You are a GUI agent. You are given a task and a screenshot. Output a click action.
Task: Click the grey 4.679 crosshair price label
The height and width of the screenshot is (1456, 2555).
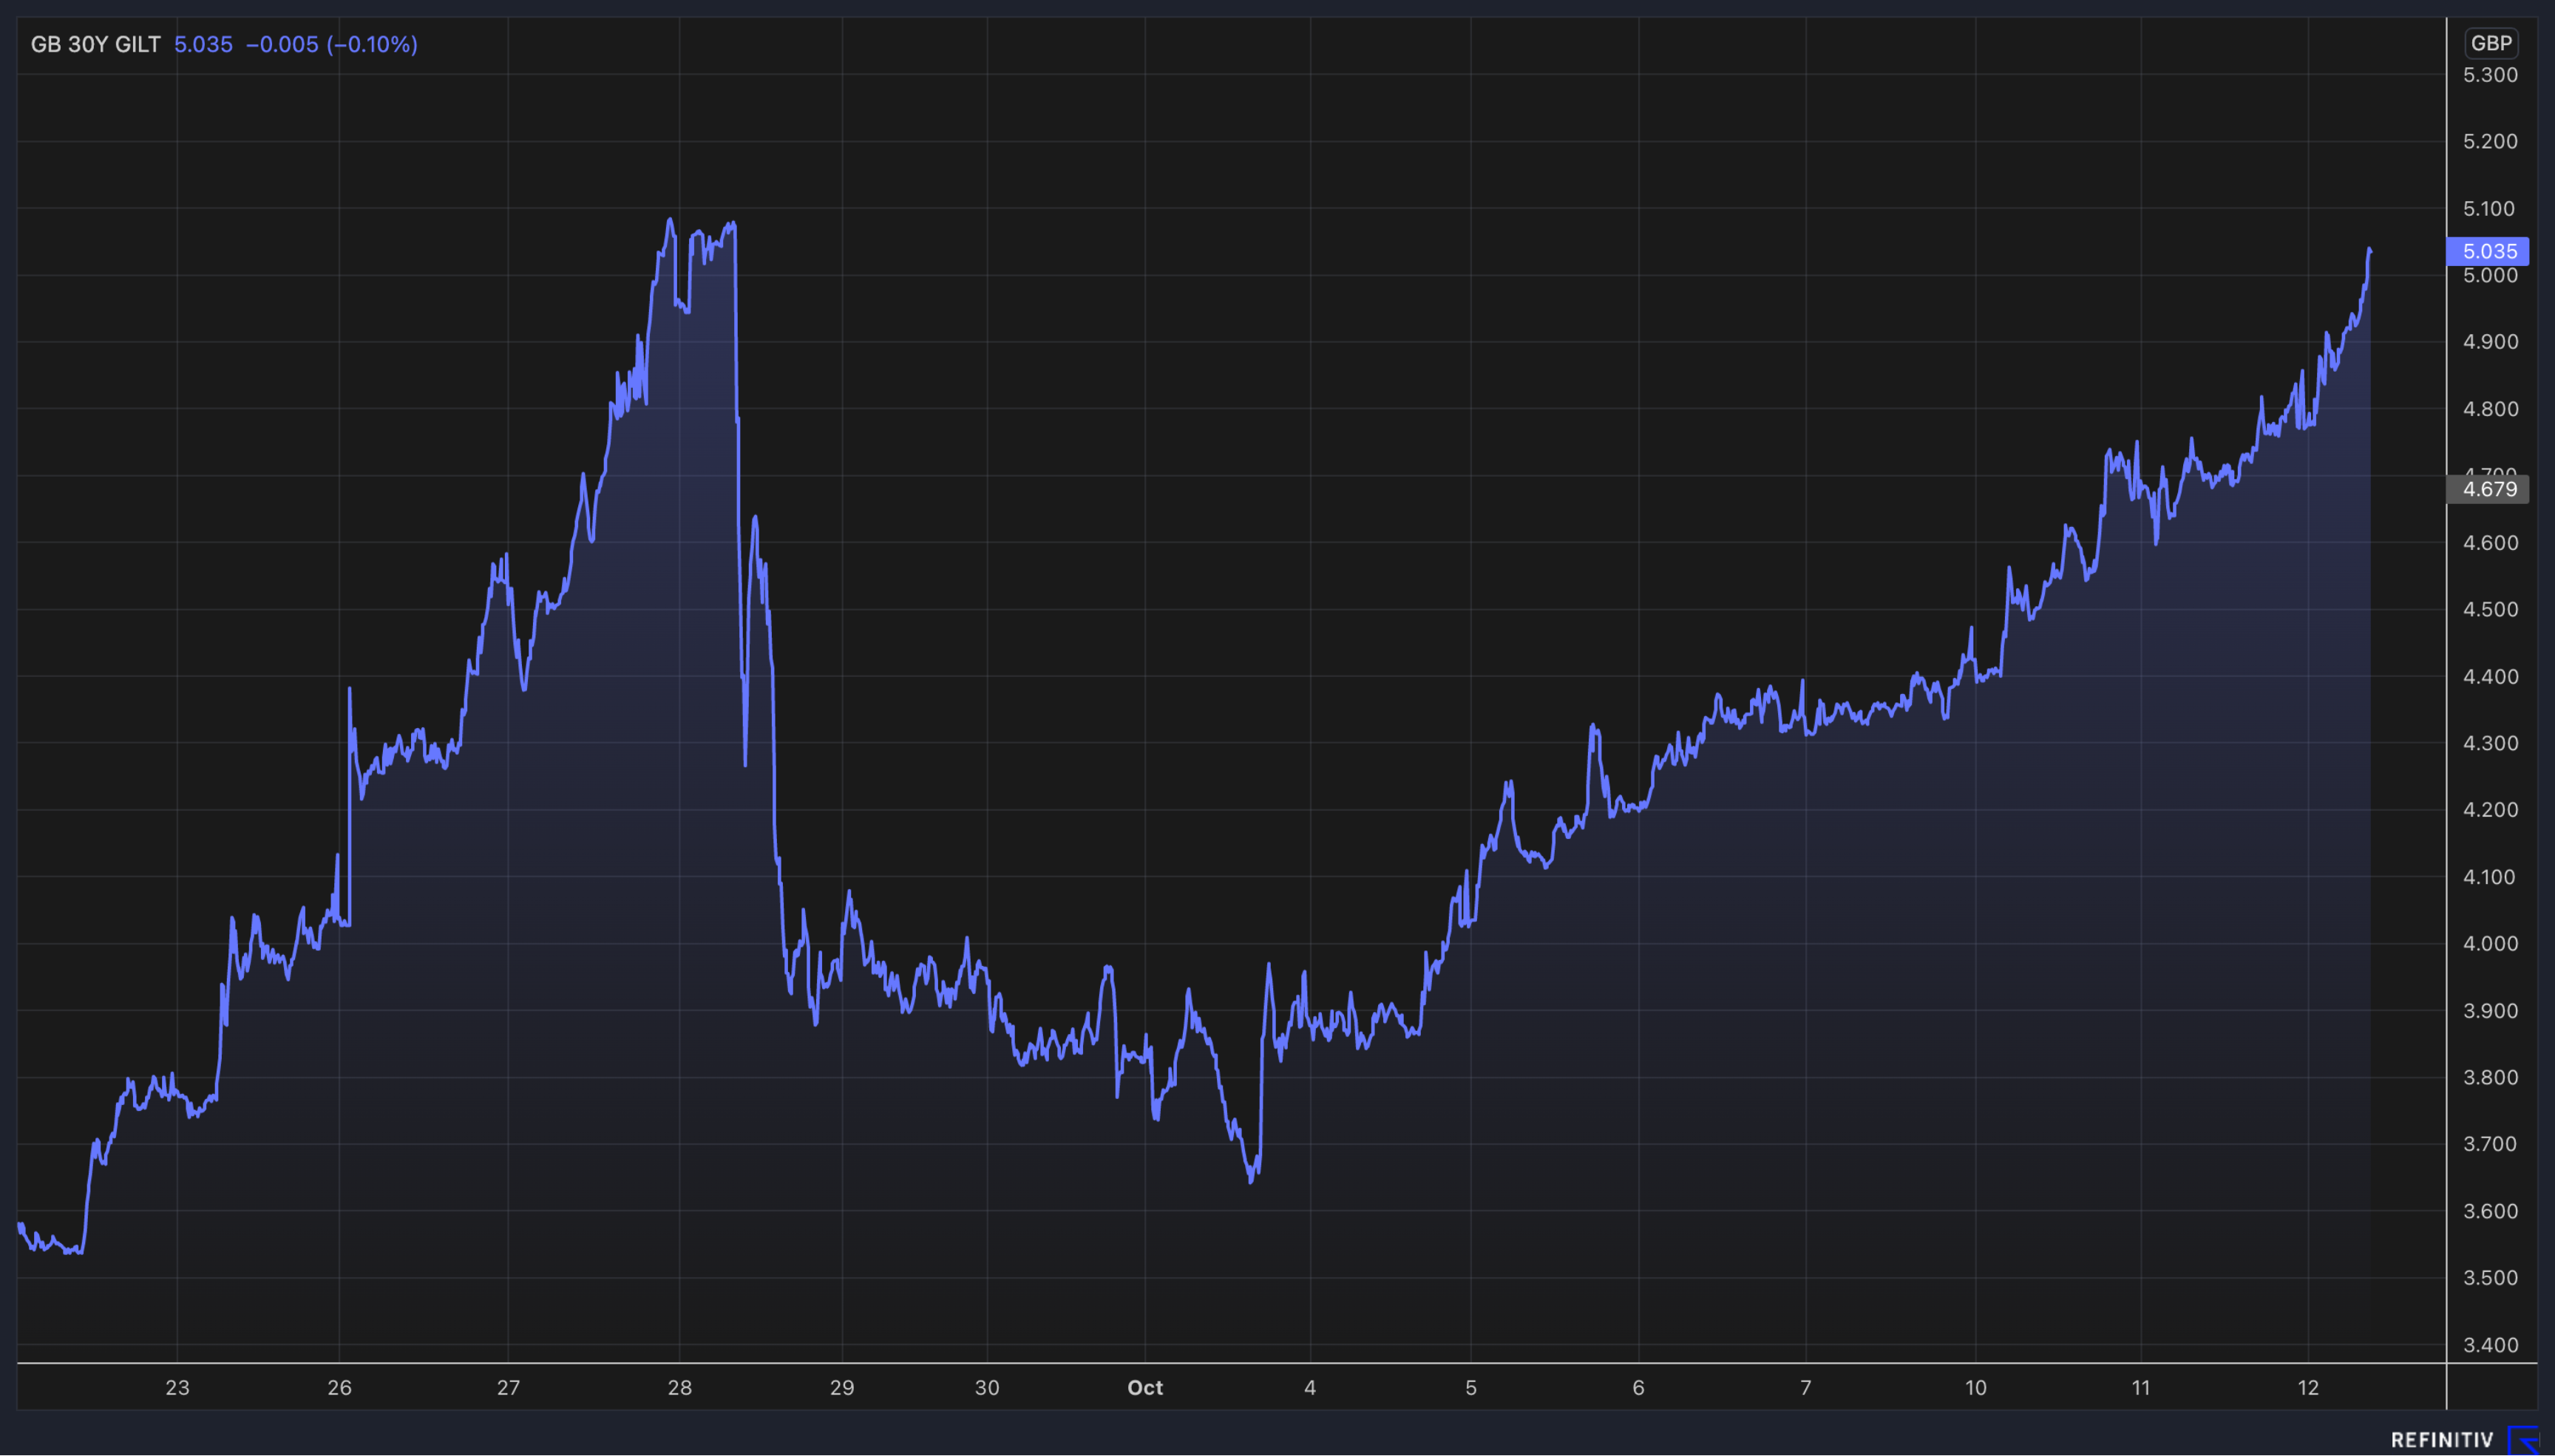(2488, 489)
